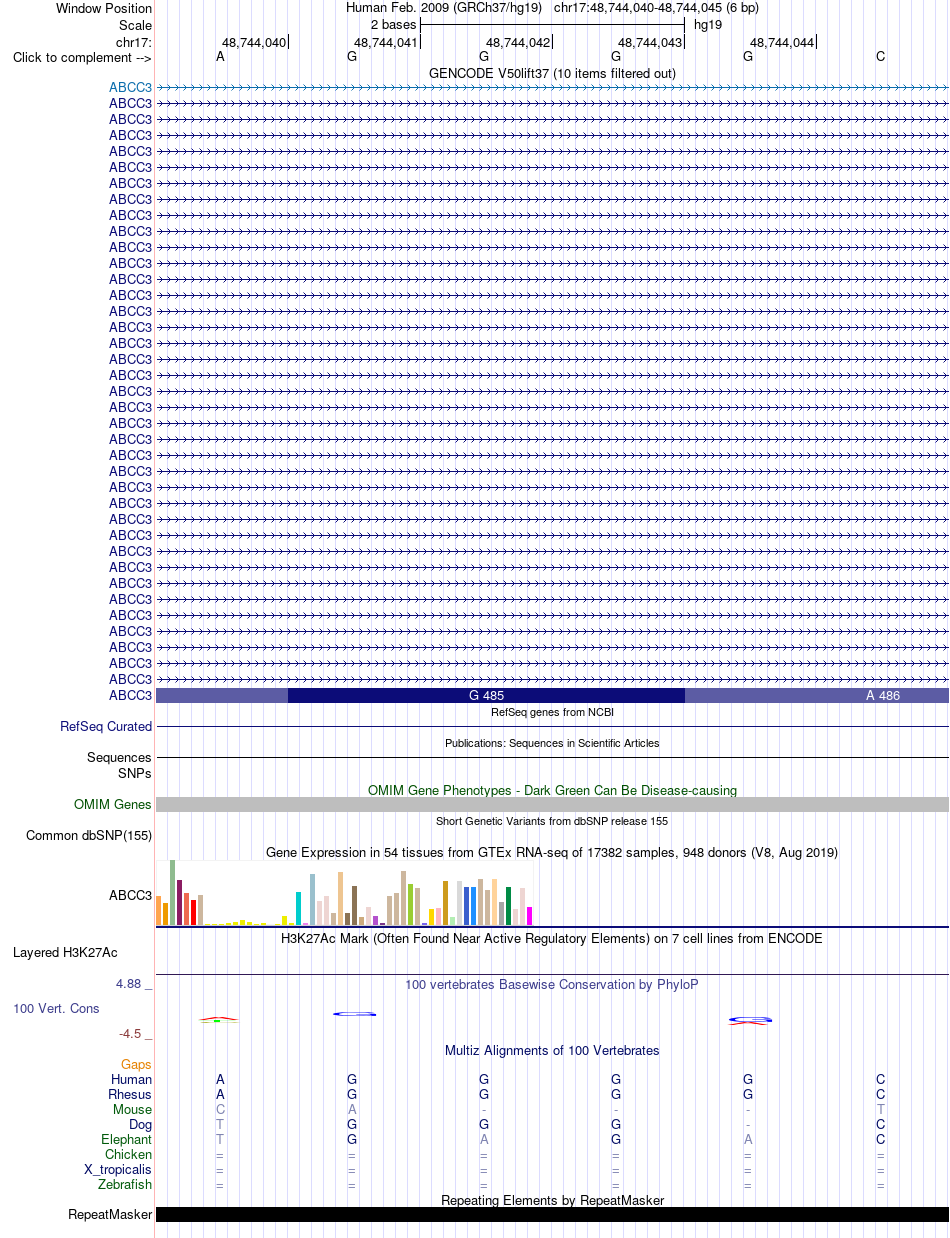Click the 'Chicken' species label

tap(128, 1155)
